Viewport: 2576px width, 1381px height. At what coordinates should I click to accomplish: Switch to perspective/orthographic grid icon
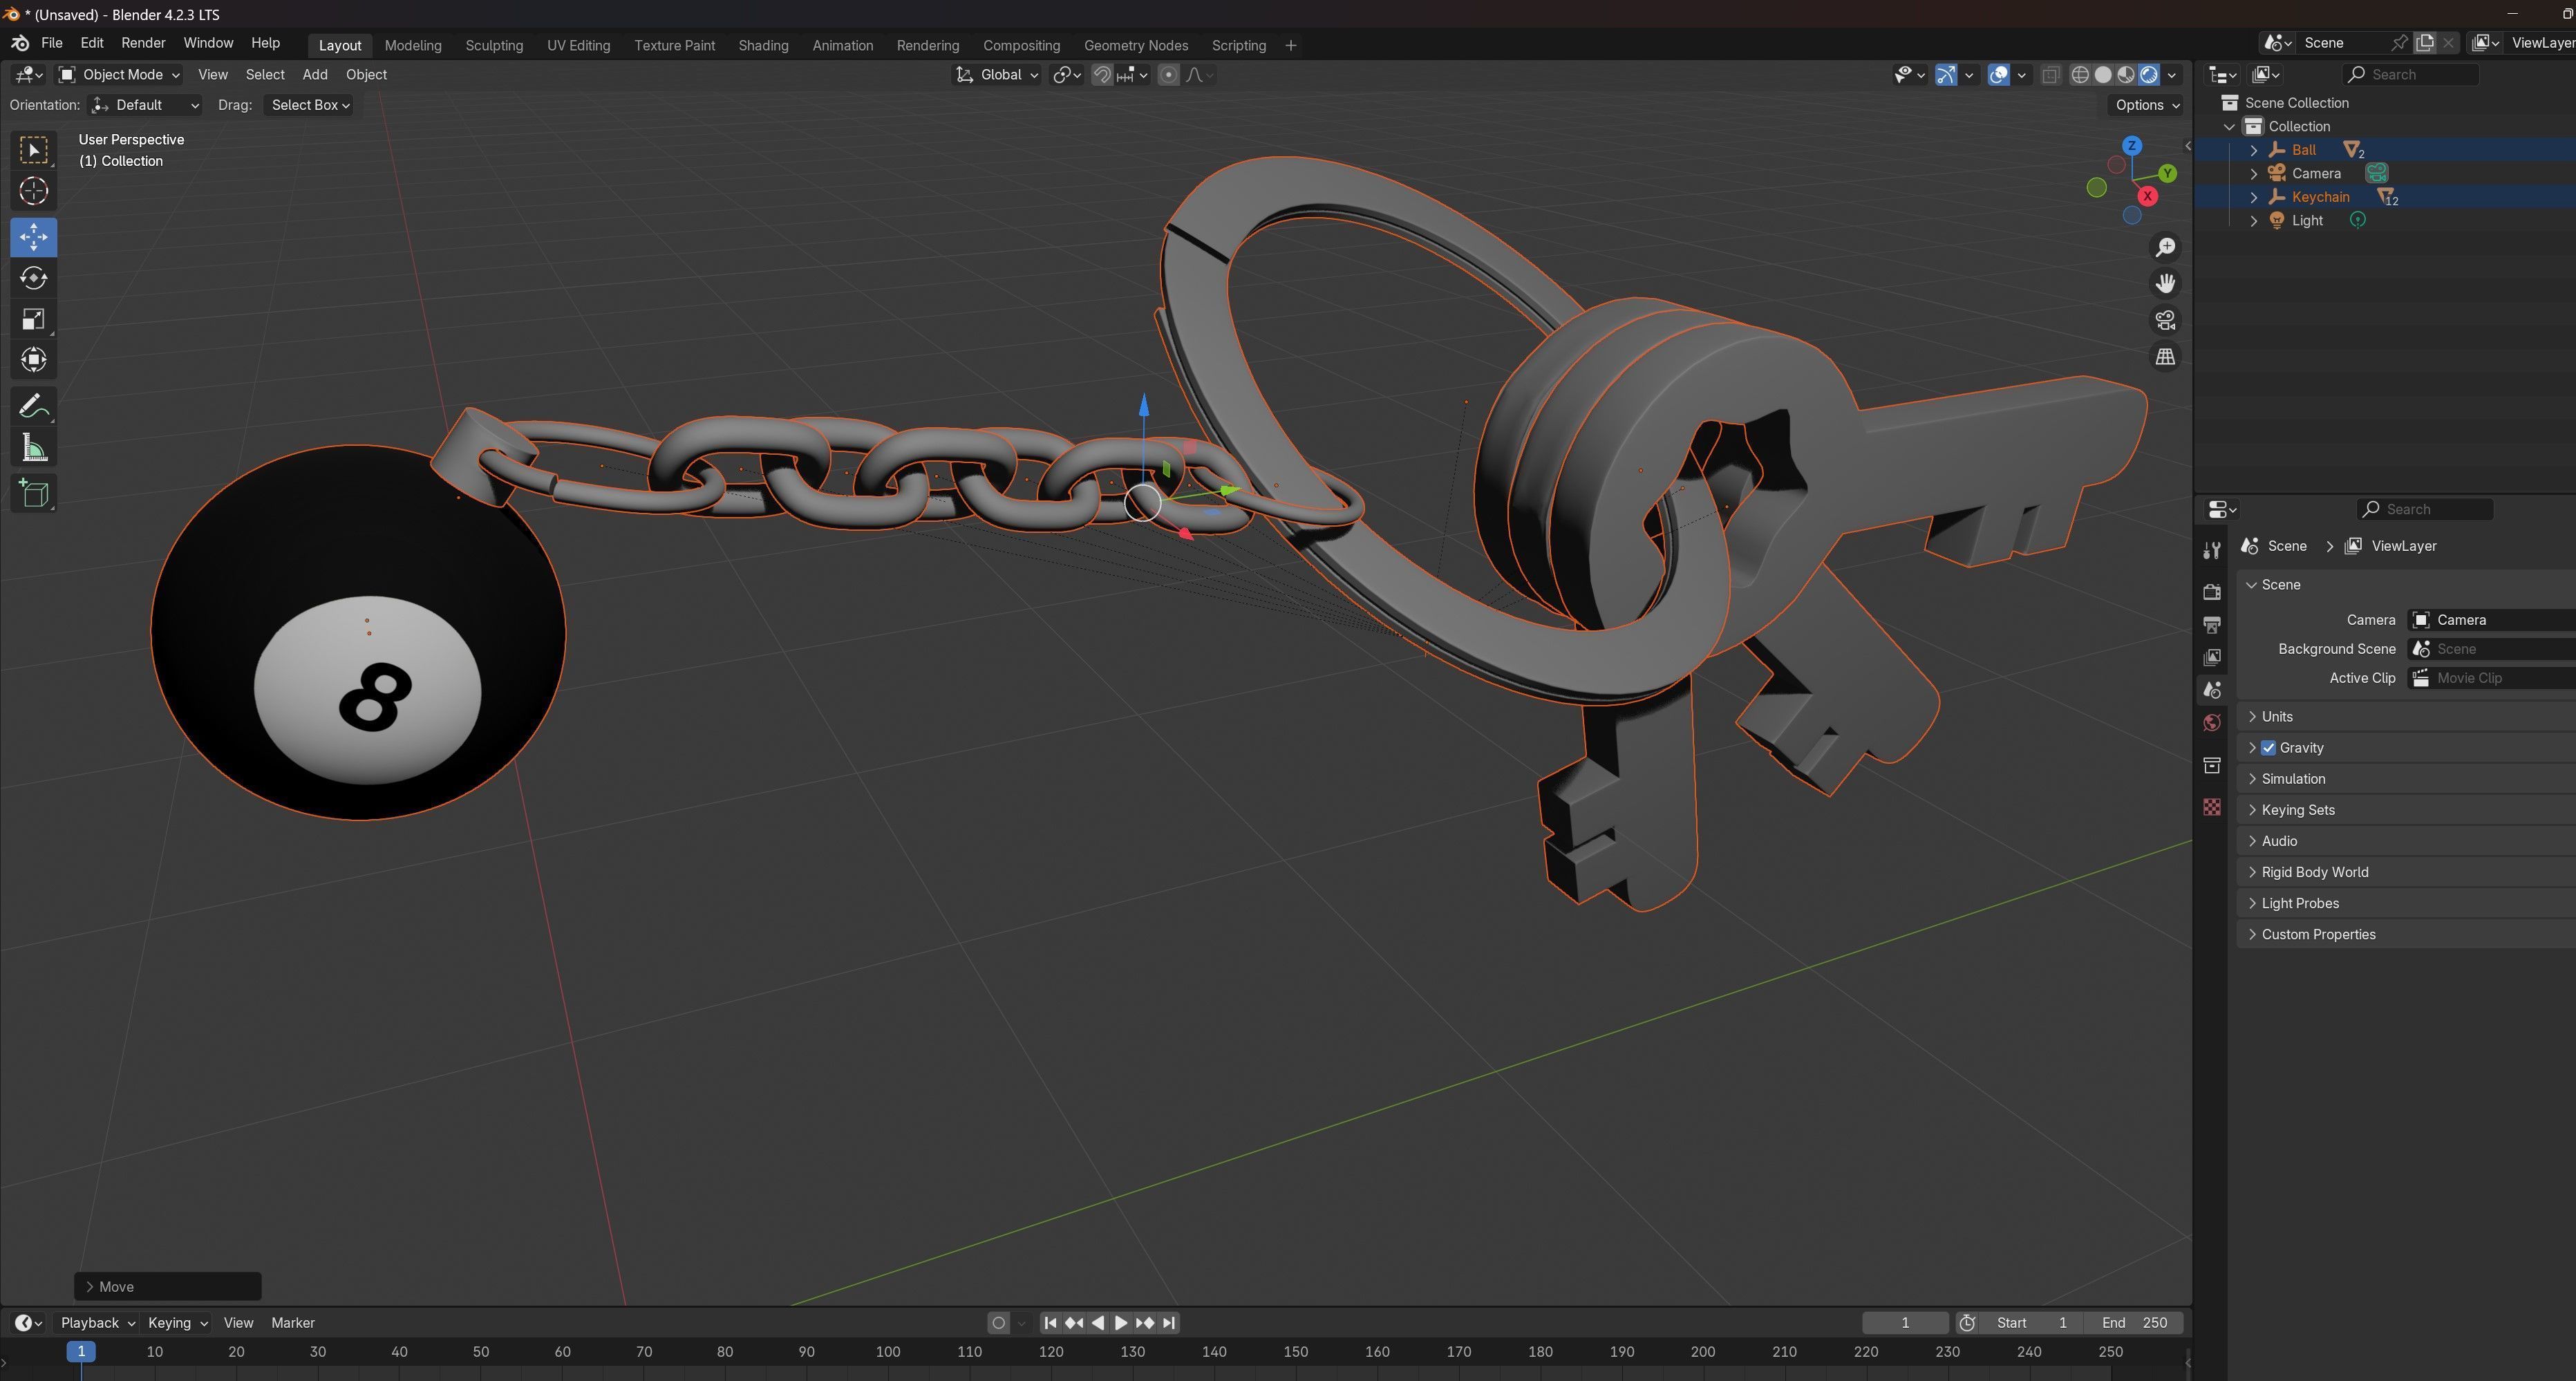(2165, 357)
